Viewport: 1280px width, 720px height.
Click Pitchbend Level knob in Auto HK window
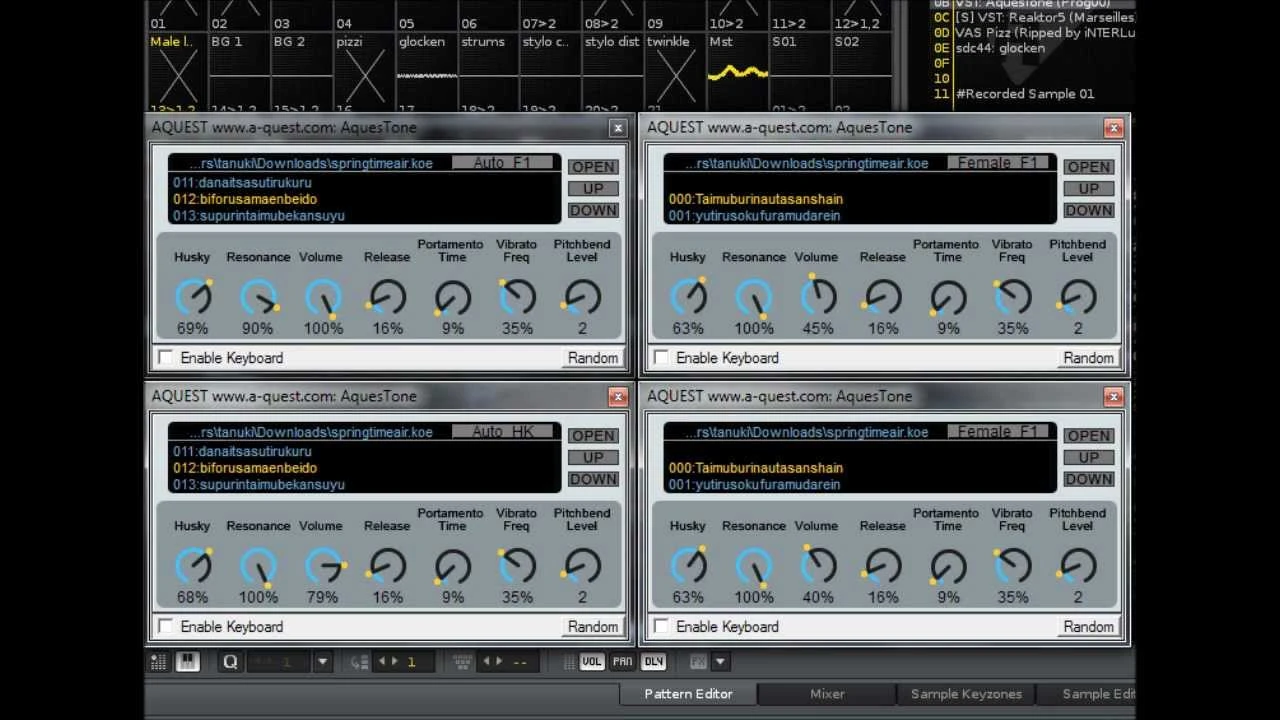click(582, 567)
